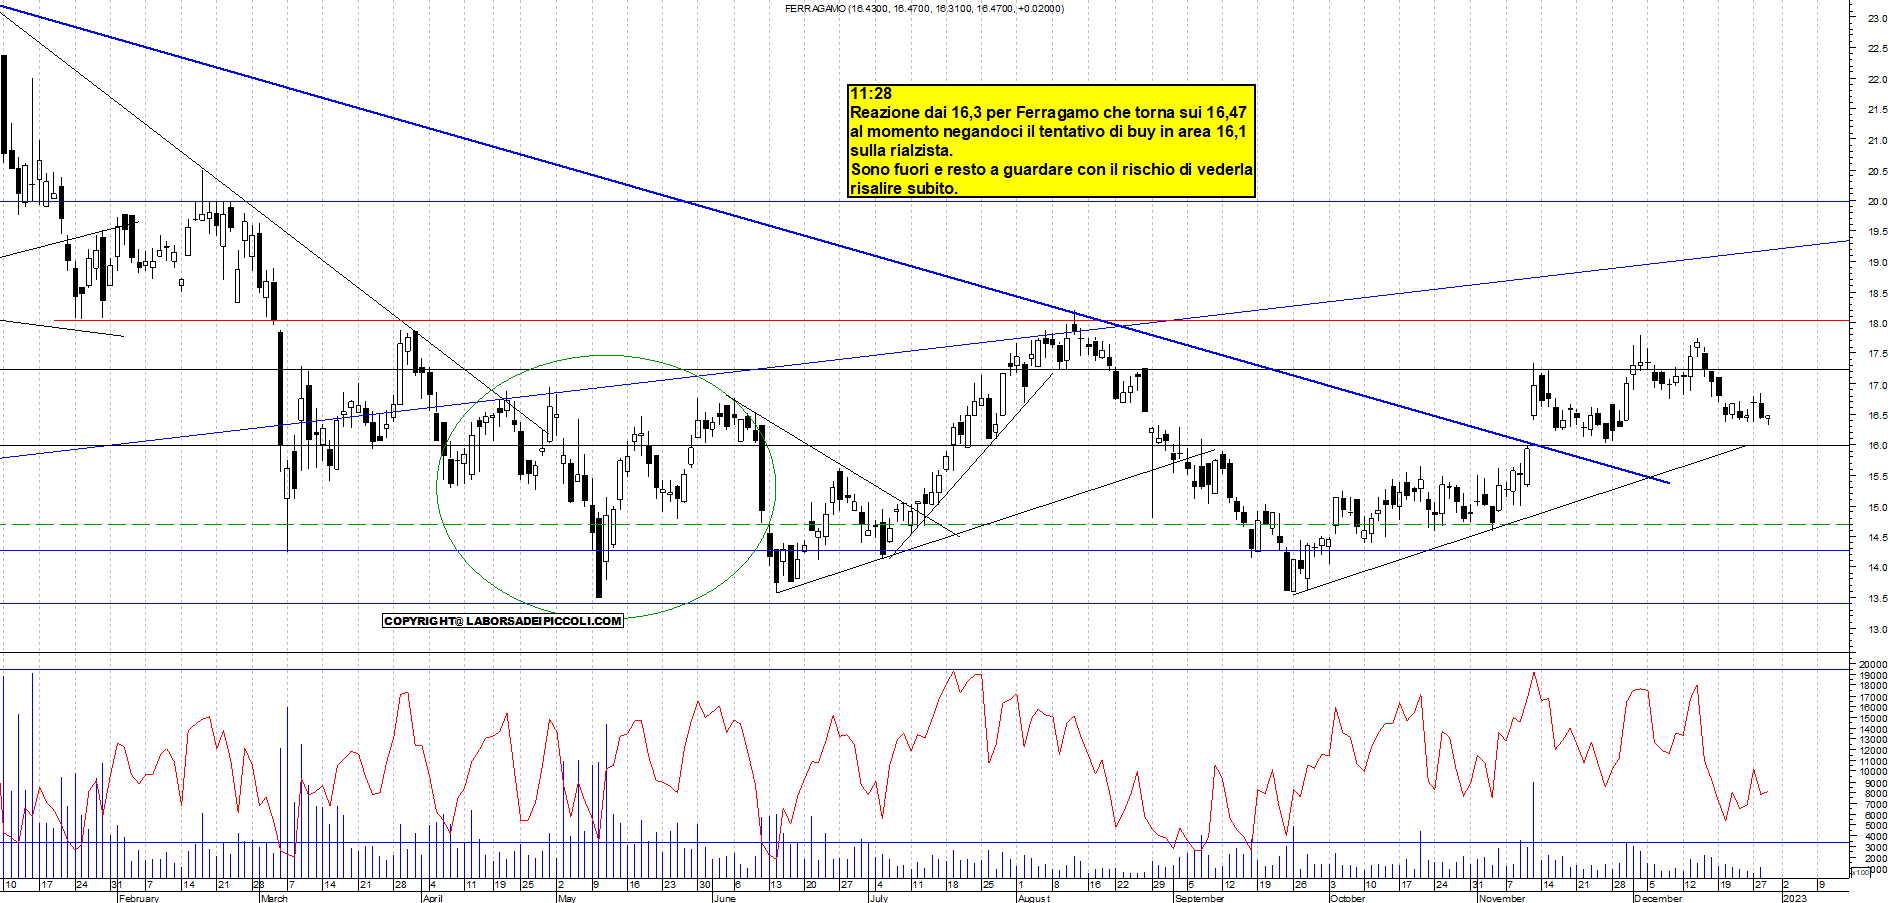Click the 23.0 price axis label

[1877, 18]
